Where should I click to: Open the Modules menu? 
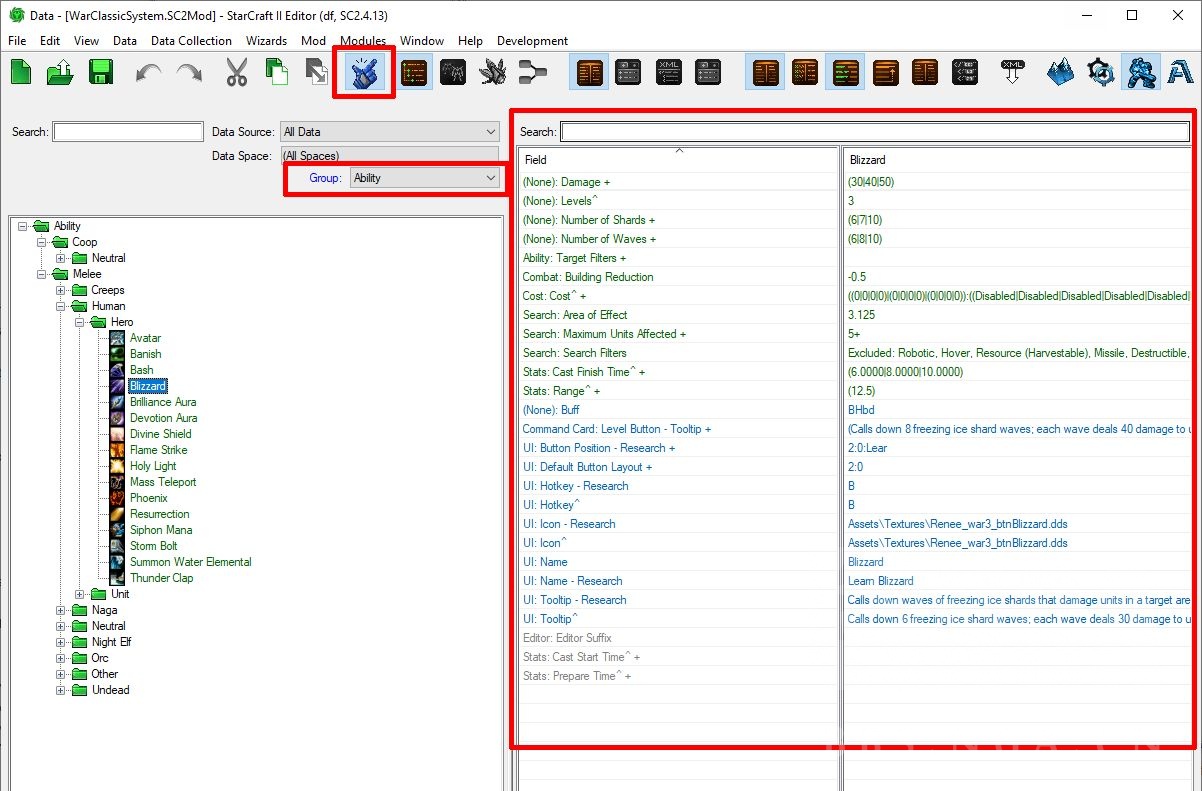pyautogui.click(x=363, y=41)
